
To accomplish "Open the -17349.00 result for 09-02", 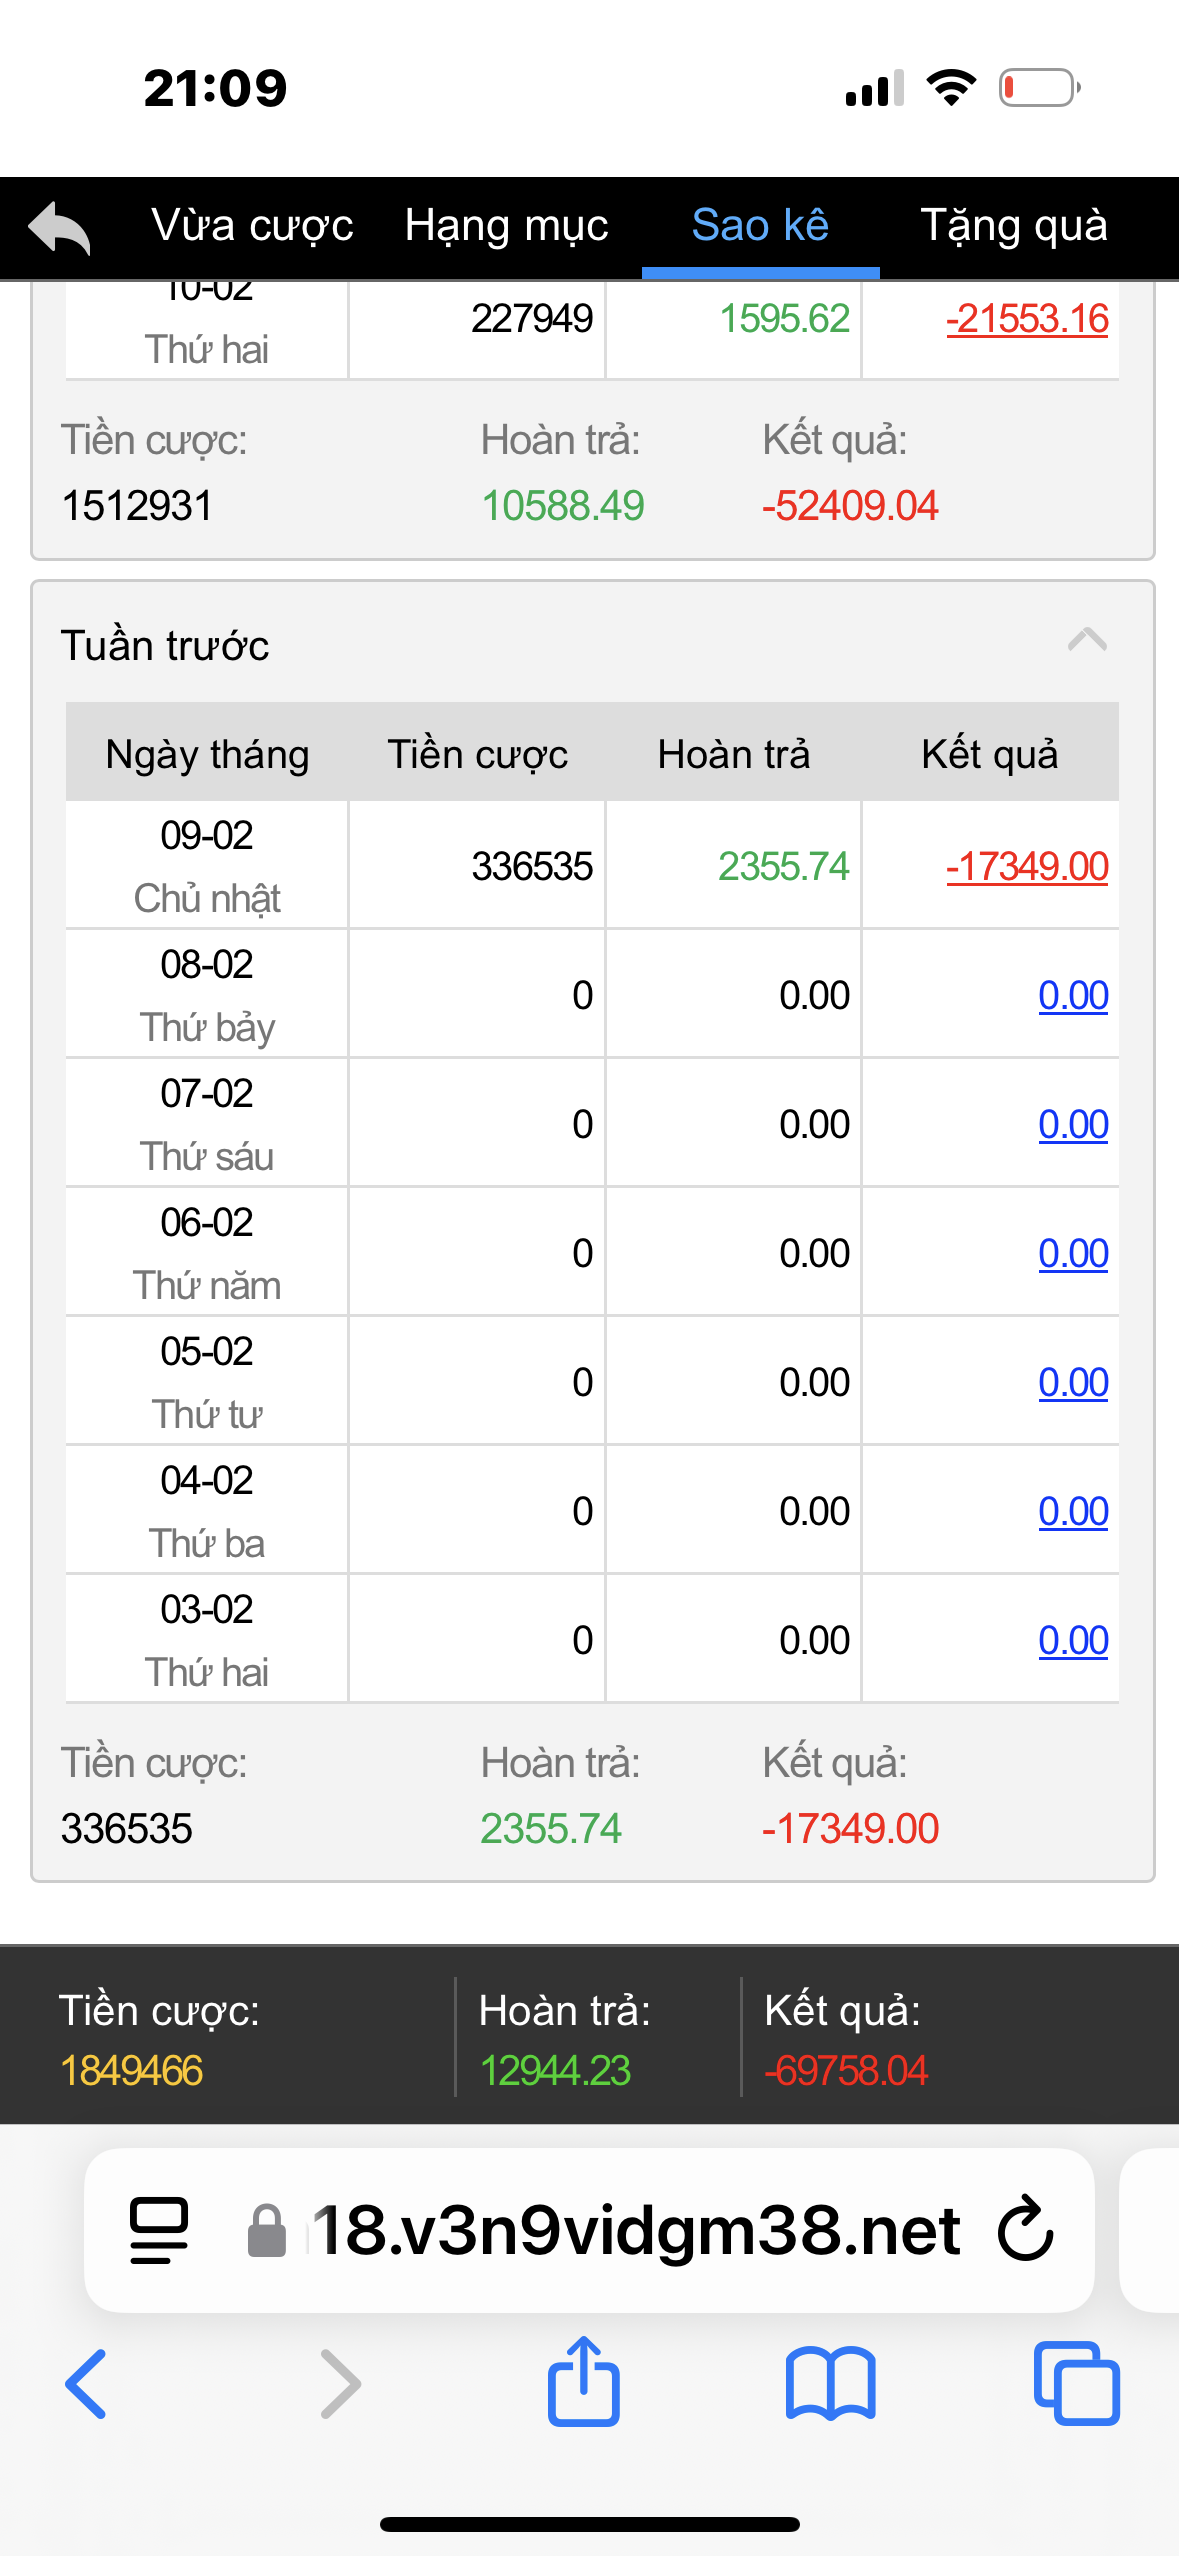I will 1027,866.
